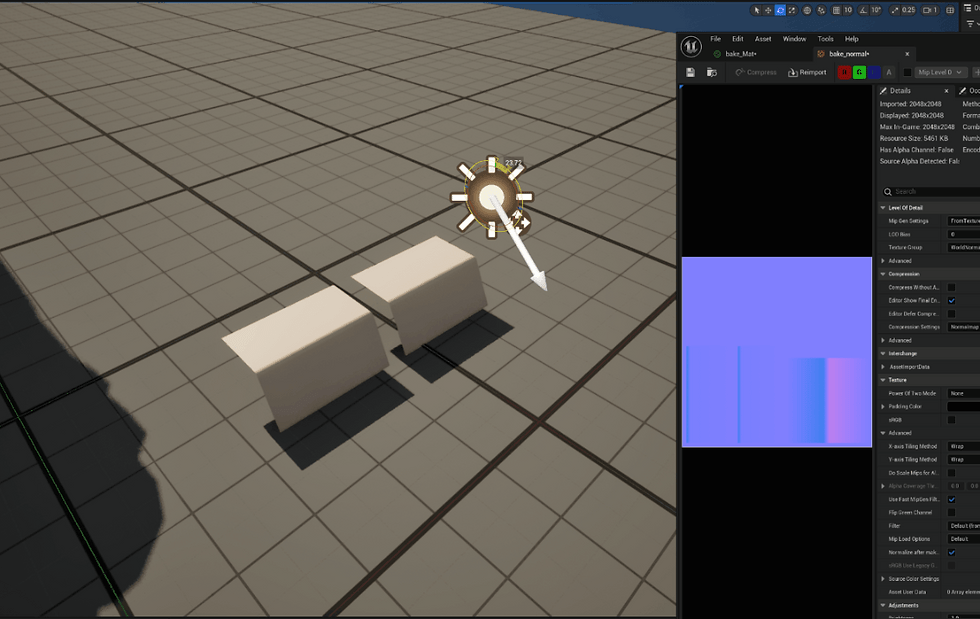The width and height of the screenshot is (980, 619).
Task: Open the Edit menu
Action: pyautogui.click(x=738, y=39)
